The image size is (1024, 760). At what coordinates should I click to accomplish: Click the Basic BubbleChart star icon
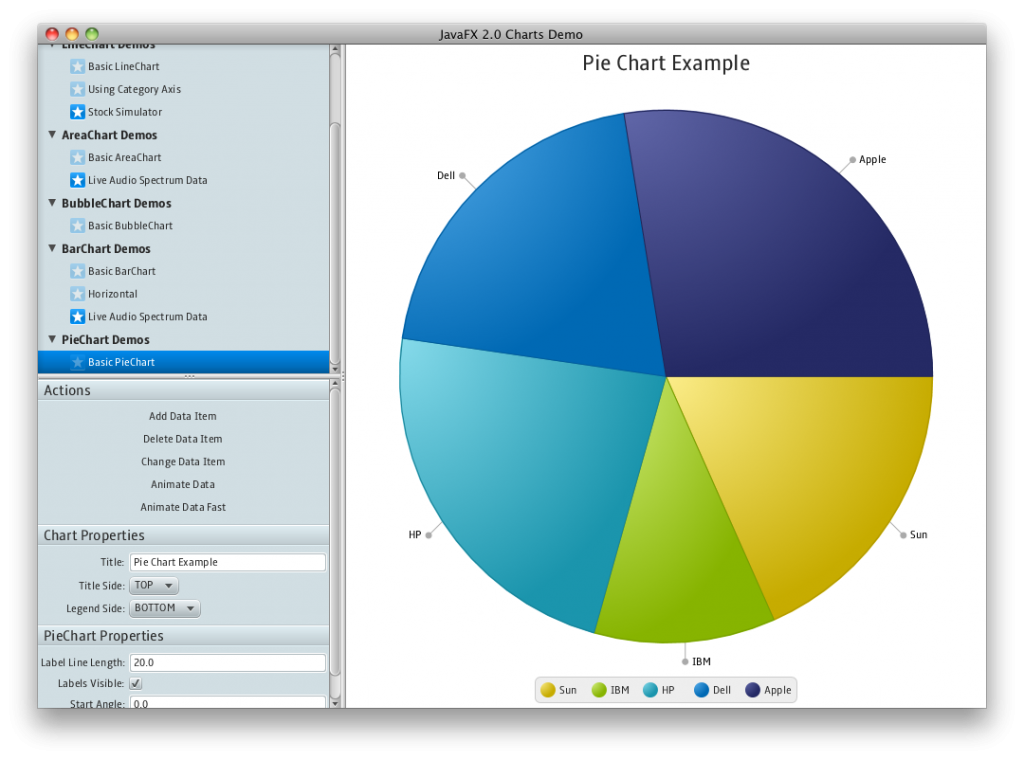click(x=78, y=225)
